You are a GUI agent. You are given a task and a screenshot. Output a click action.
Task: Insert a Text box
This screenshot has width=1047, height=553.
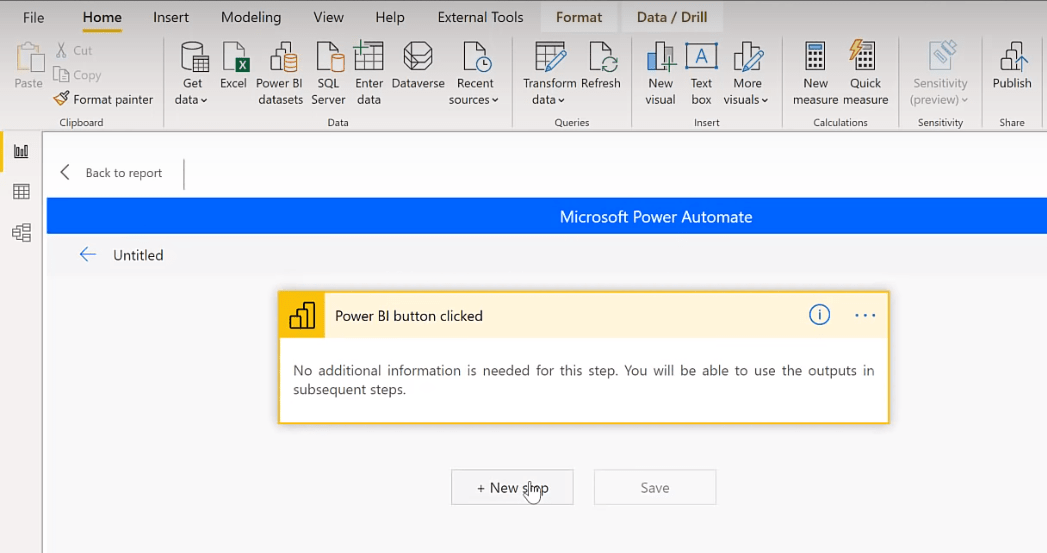pyautogui.click(x=701, y=73)
